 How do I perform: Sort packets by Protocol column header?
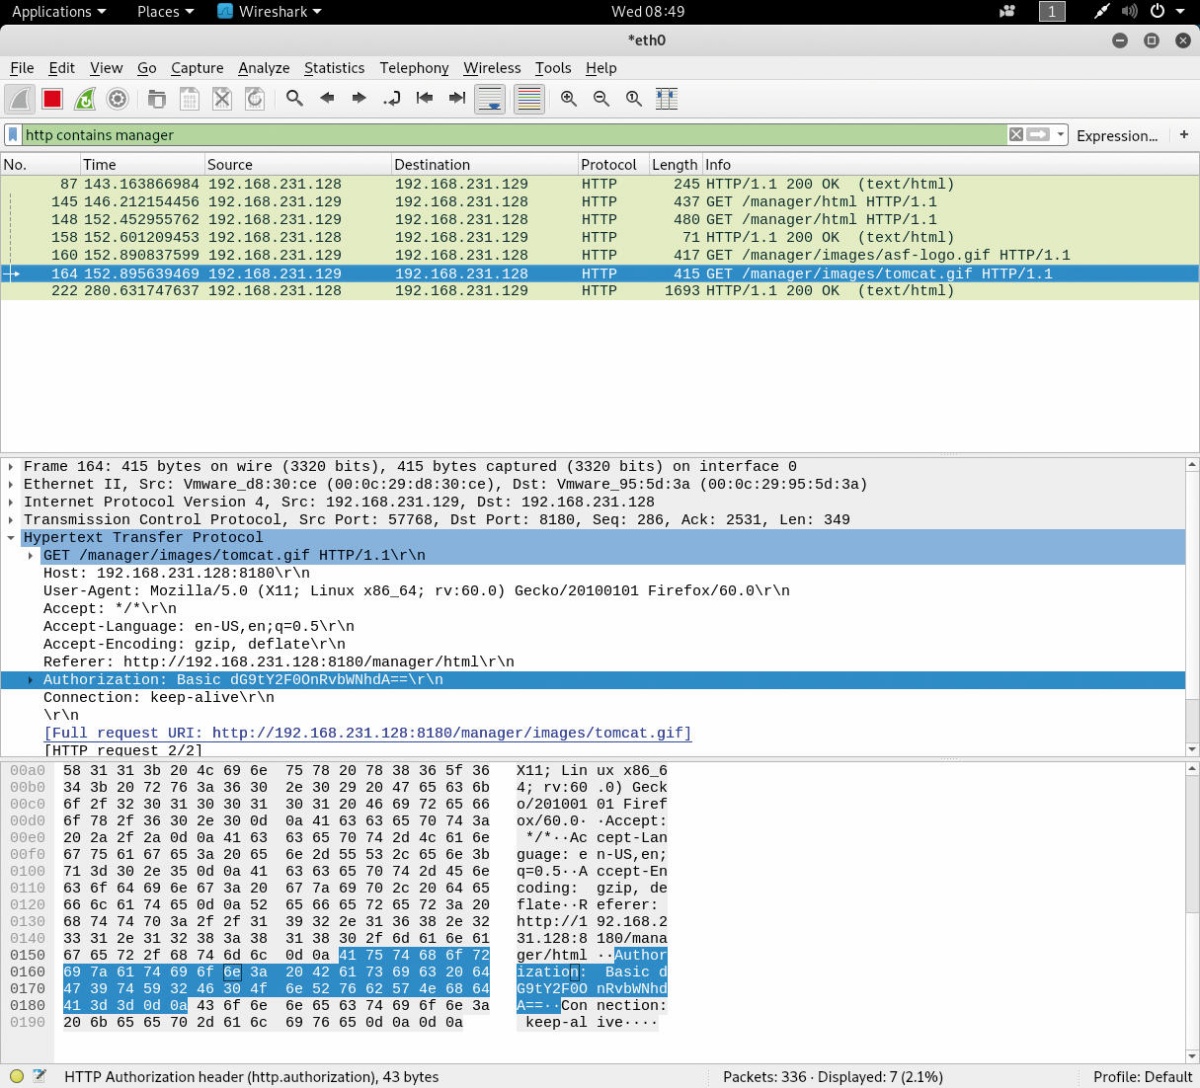click(x=612, y=164)
